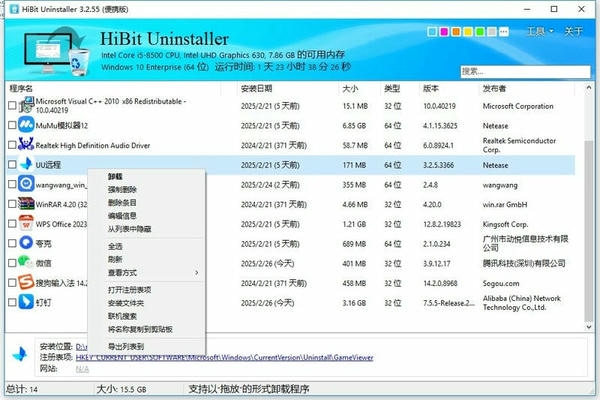The image size is (600, 400).
Task: Click the UU远程 row icon in list
Action: point(26,164)
